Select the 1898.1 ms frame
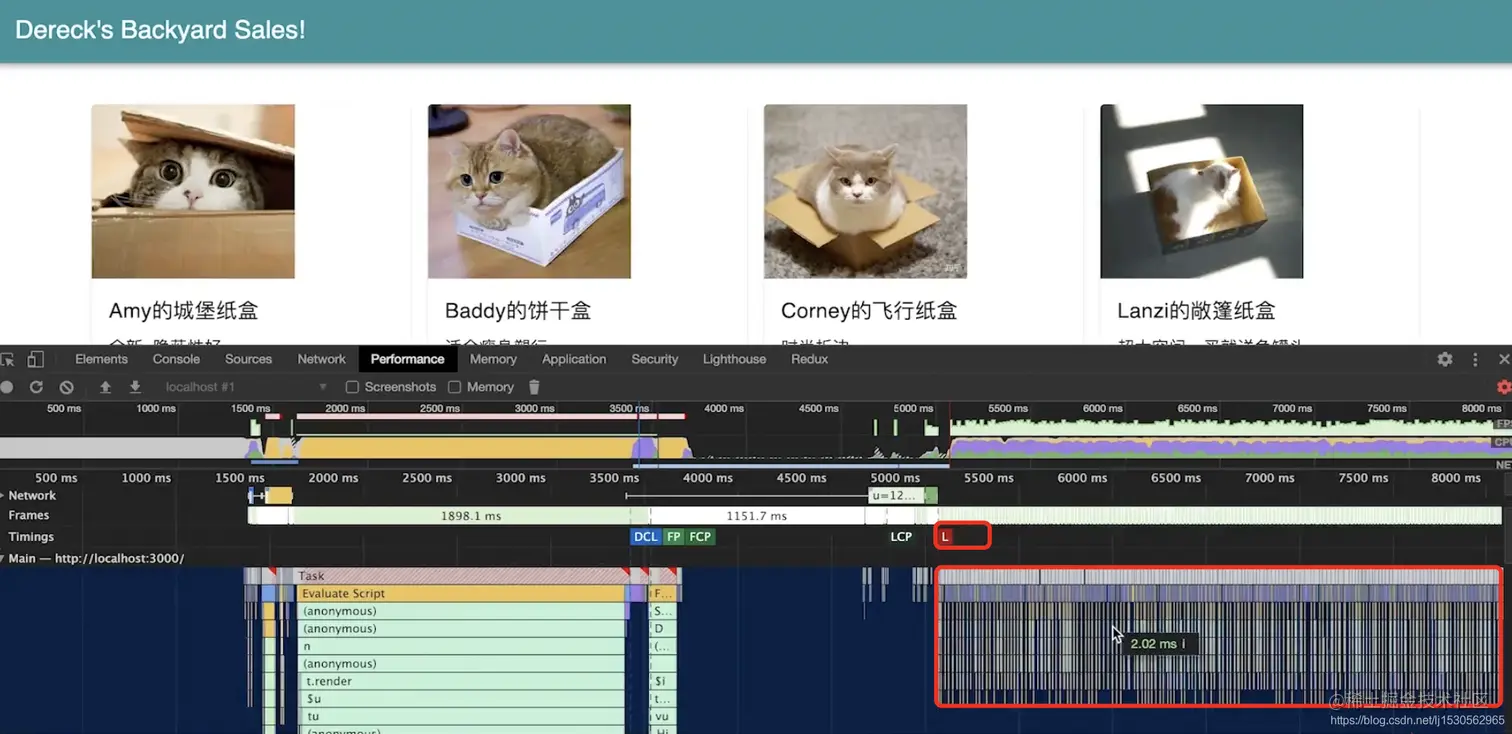 point(470,516)
